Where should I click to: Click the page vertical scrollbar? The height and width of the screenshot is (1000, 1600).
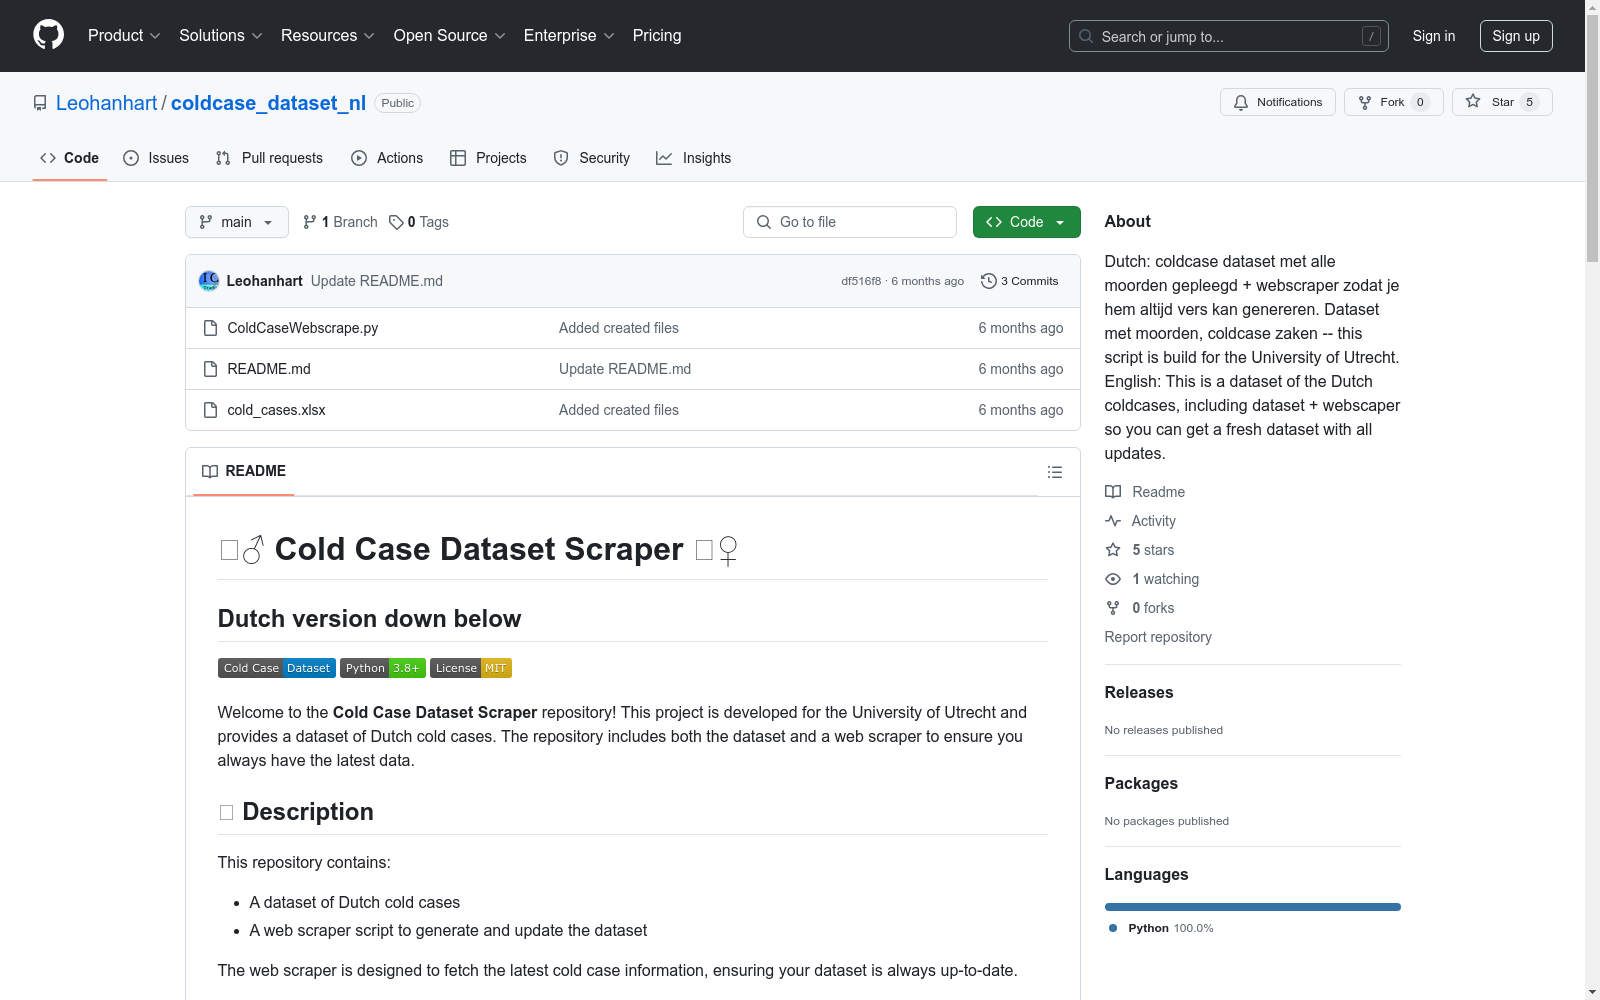1592,500
